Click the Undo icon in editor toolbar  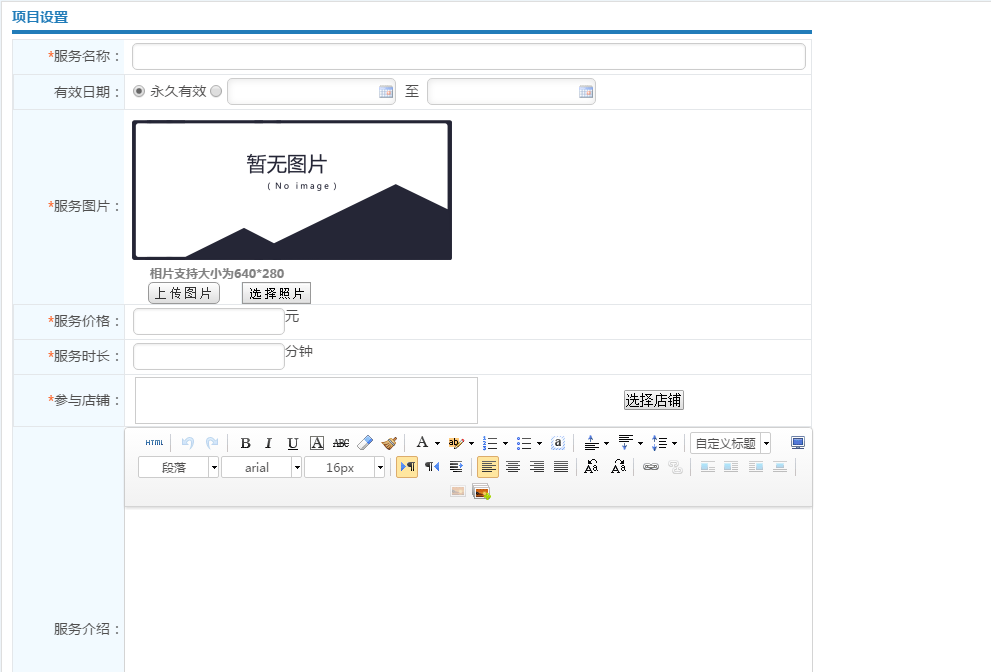click(189, 443)
